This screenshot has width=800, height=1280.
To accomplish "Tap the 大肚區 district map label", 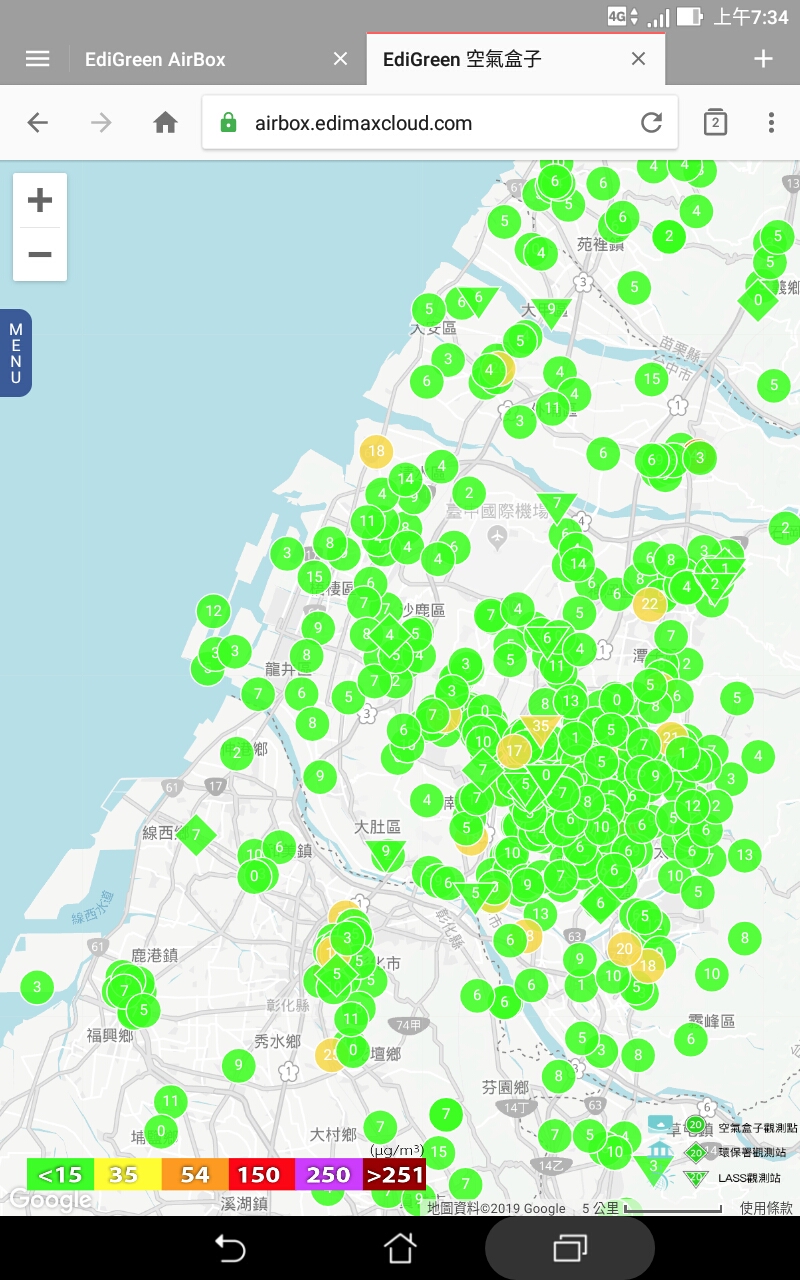I will pos(379,827).
